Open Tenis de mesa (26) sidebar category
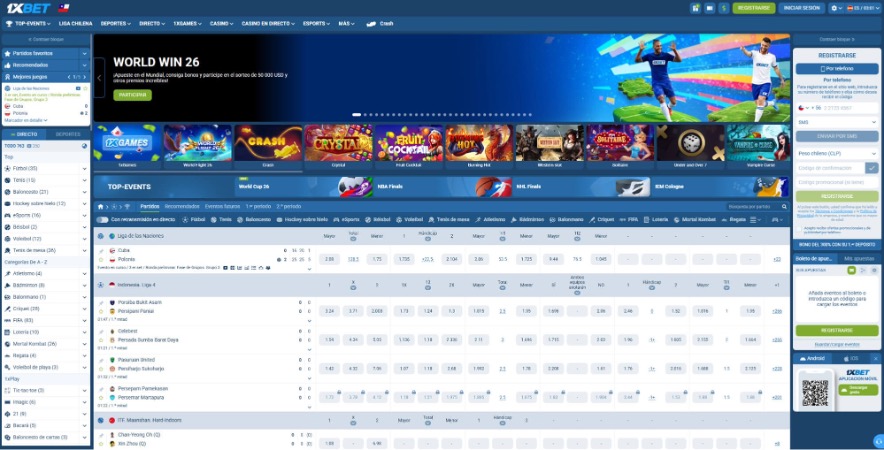 pyautogui.click(x=46, y=250)
